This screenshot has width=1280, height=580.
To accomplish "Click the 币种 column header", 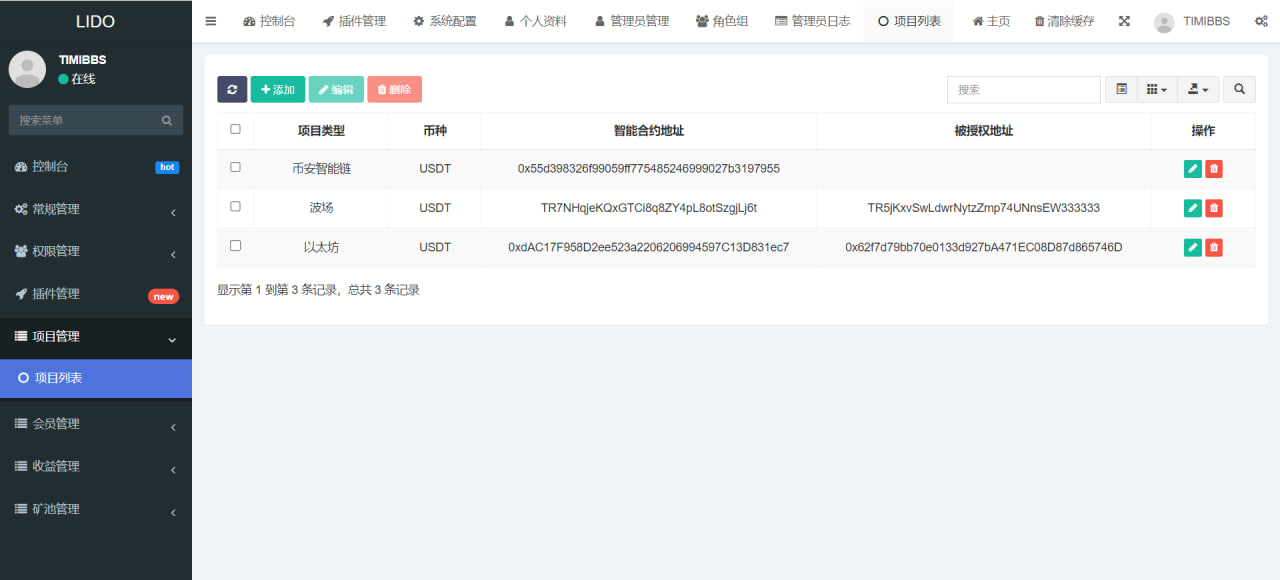I will 435,131.
